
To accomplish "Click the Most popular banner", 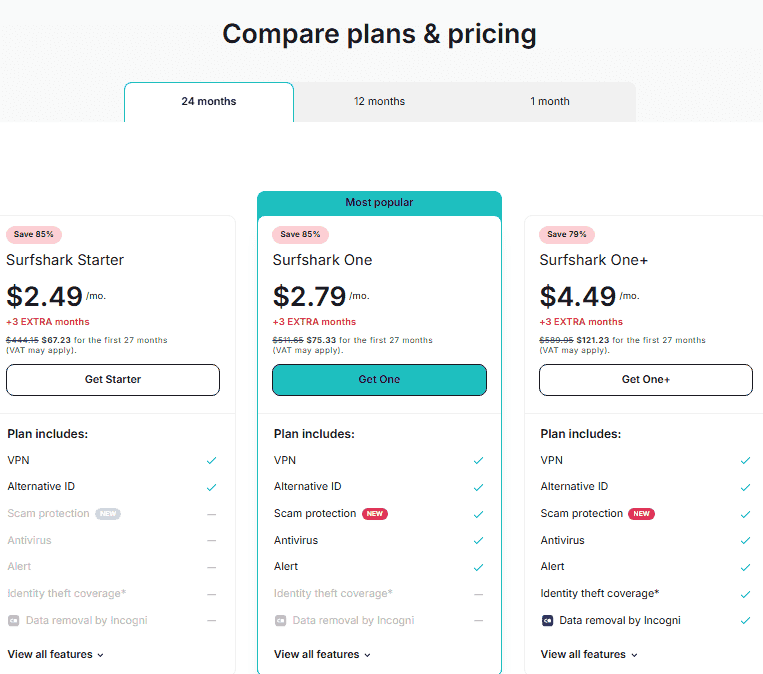I will pyautogui.click(x=379, y=202).
